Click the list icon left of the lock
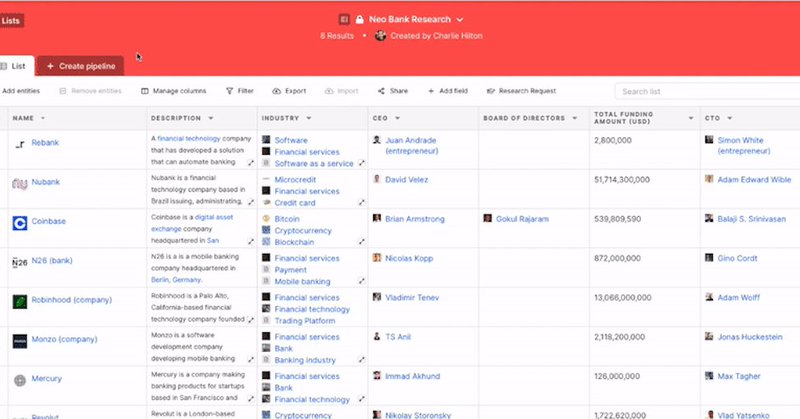The height and width of the screenshot is (419, 800). click(344, 19)
